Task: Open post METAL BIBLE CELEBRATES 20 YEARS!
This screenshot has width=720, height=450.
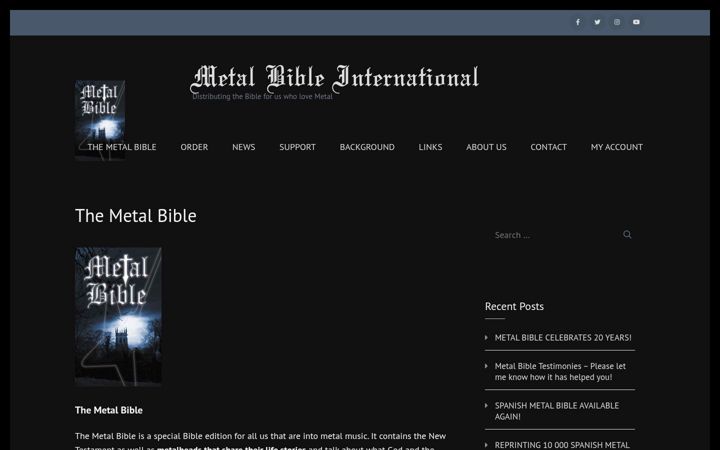Action: pos(563,338)
